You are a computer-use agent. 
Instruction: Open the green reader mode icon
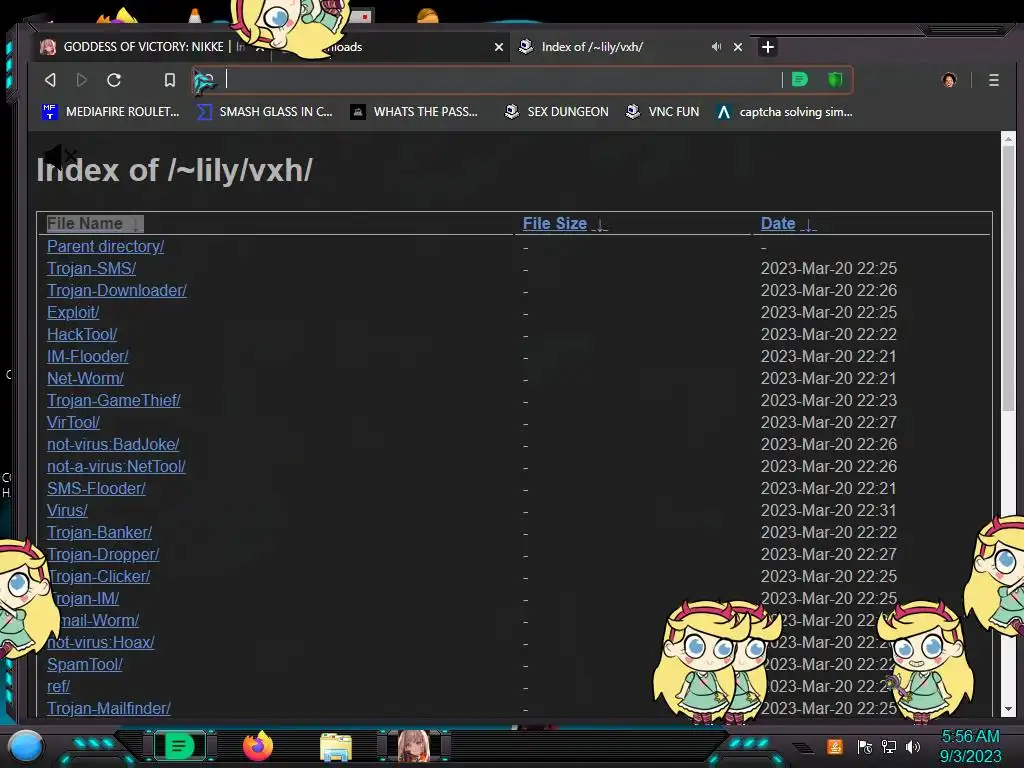point(799,80)
